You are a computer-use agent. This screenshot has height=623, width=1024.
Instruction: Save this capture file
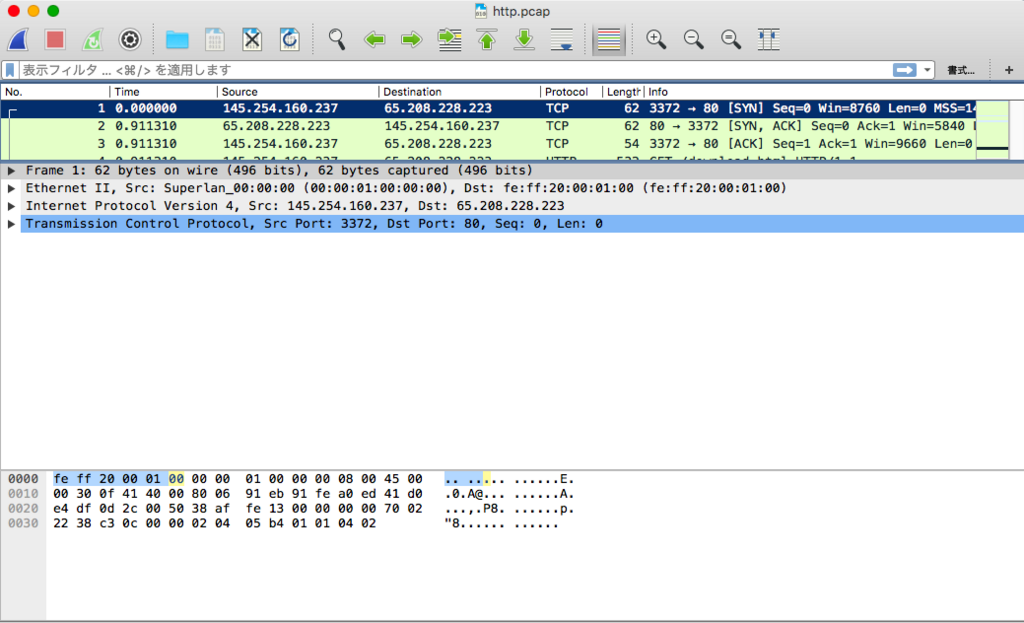214,40
